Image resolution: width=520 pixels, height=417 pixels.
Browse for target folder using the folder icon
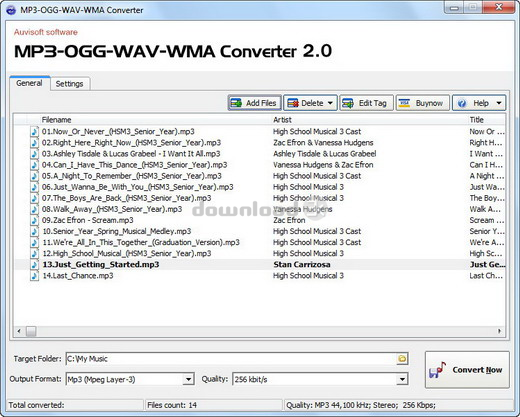[x=402, y=359]
